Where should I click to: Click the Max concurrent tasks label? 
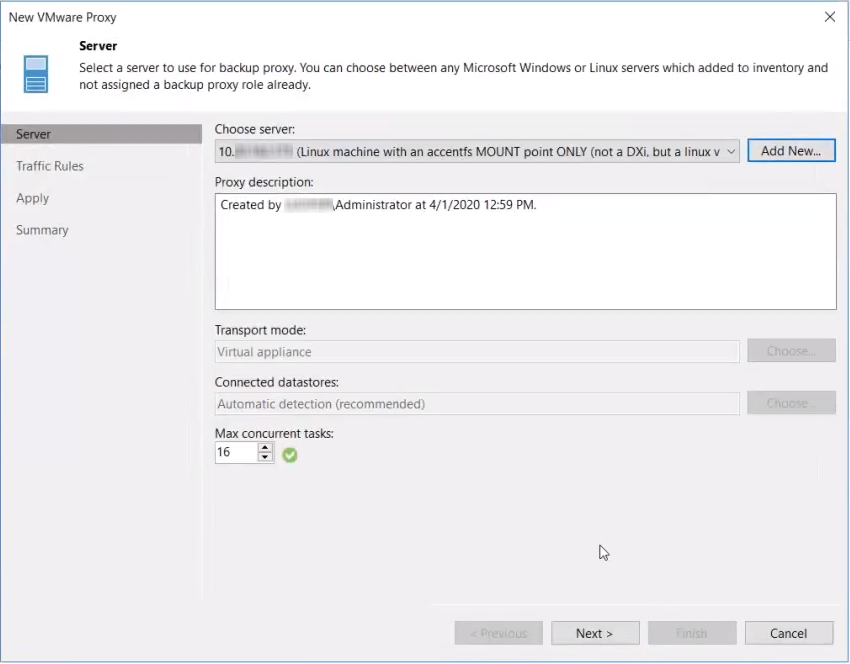click(x=274, y=434)
